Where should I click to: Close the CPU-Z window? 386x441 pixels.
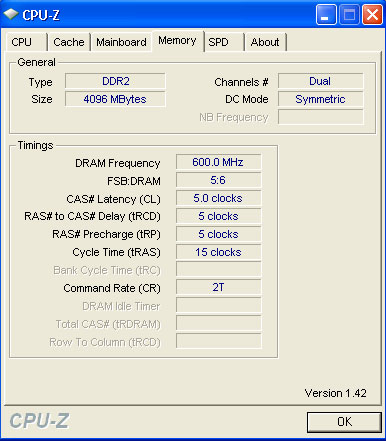[372, 15]
